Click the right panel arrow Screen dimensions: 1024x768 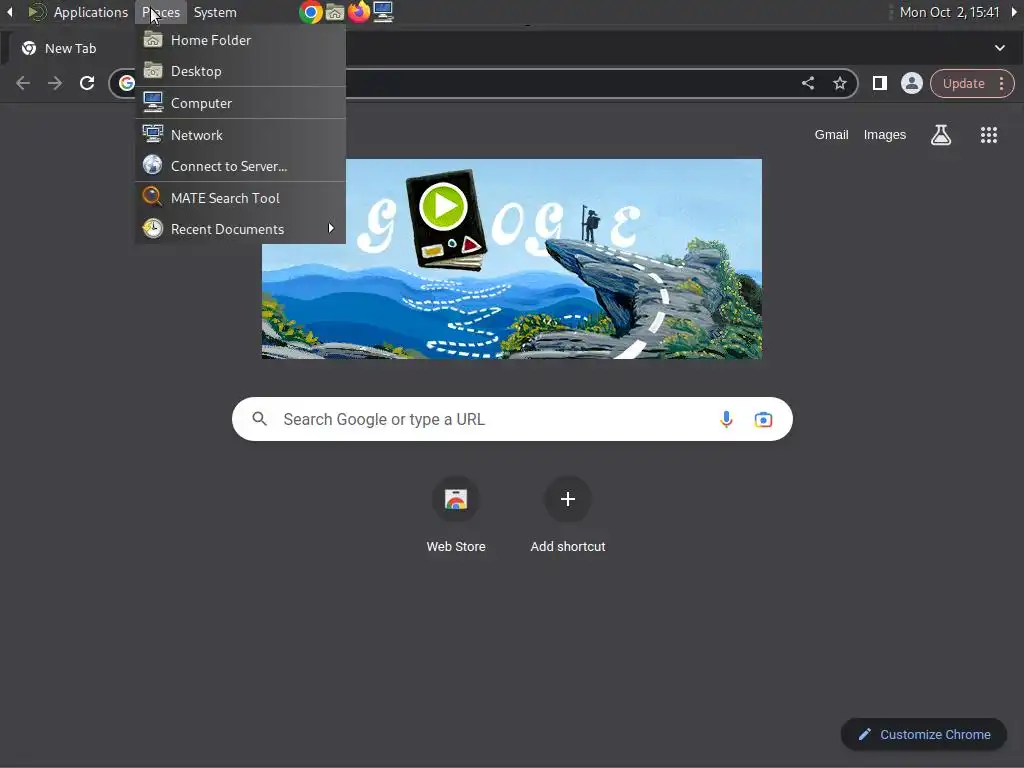[x=1014, y=12]
